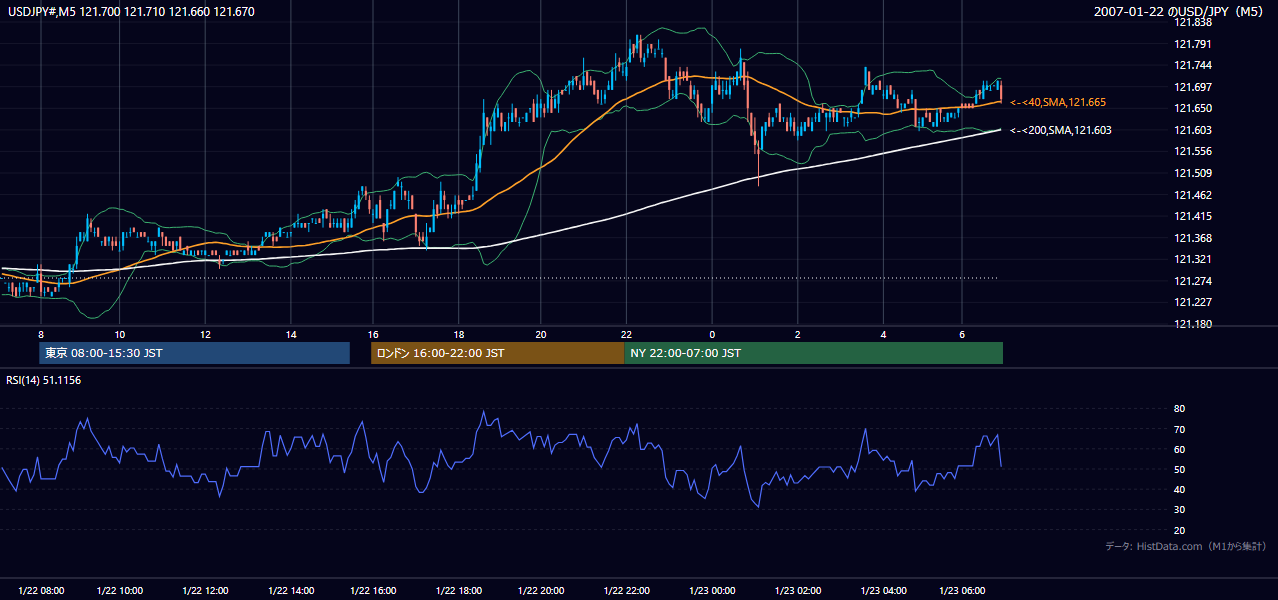Click price axis value 121.838

[x=1193, y=22]
